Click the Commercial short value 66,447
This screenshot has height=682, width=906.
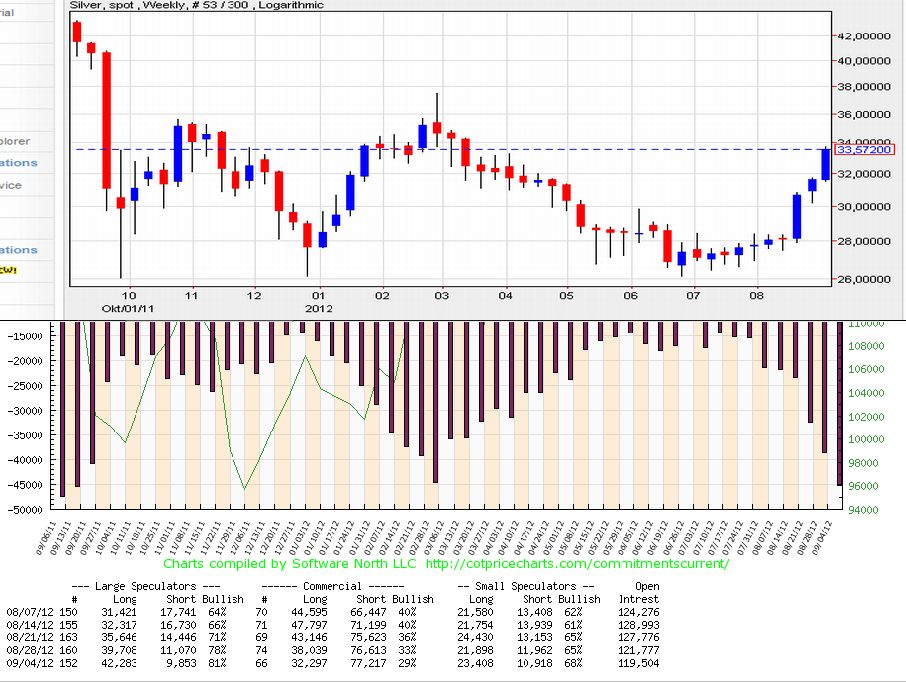coord(368,612)
